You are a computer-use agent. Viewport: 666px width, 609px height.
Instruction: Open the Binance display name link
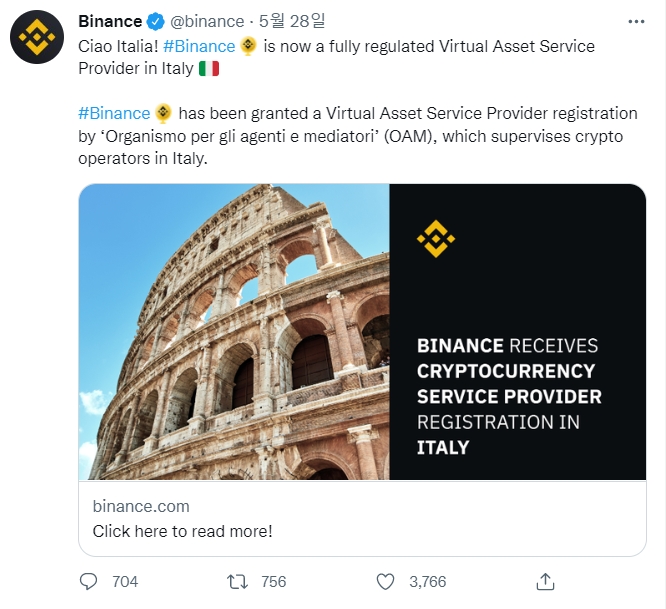point(110,21)
